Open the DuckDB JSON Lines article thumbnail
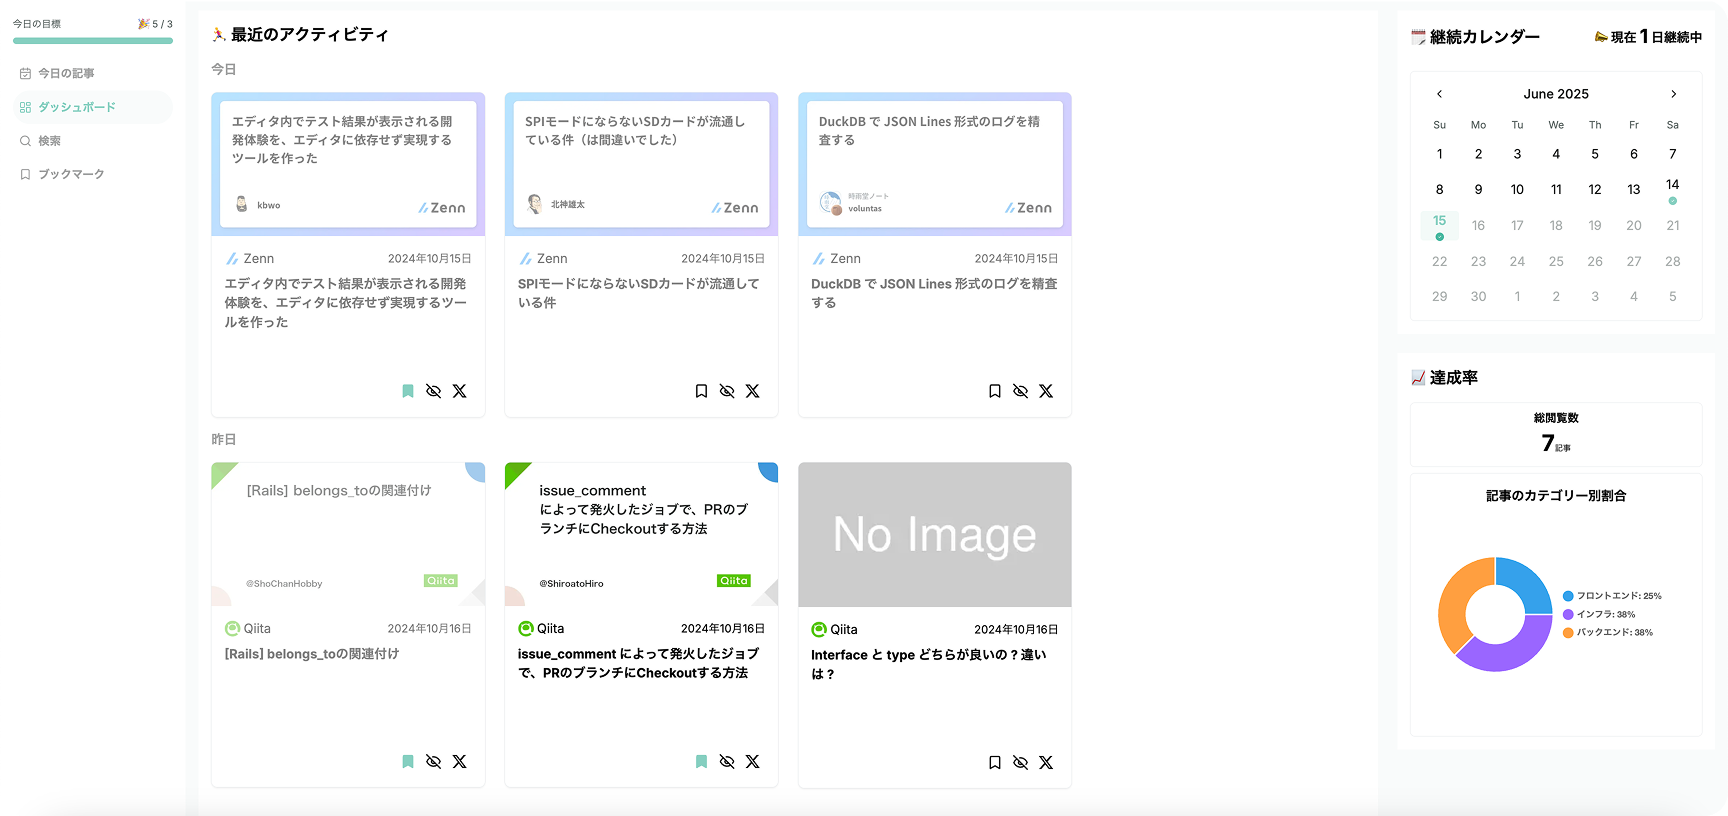The width and height of the screenshot is (1728, 816). tap(935, 164)
